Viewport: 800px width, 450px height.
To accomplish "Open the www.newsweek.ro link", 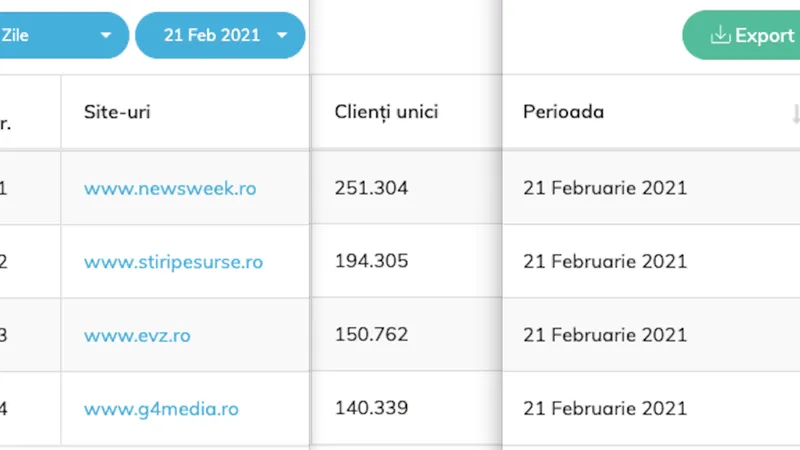I will click(170, 188).
